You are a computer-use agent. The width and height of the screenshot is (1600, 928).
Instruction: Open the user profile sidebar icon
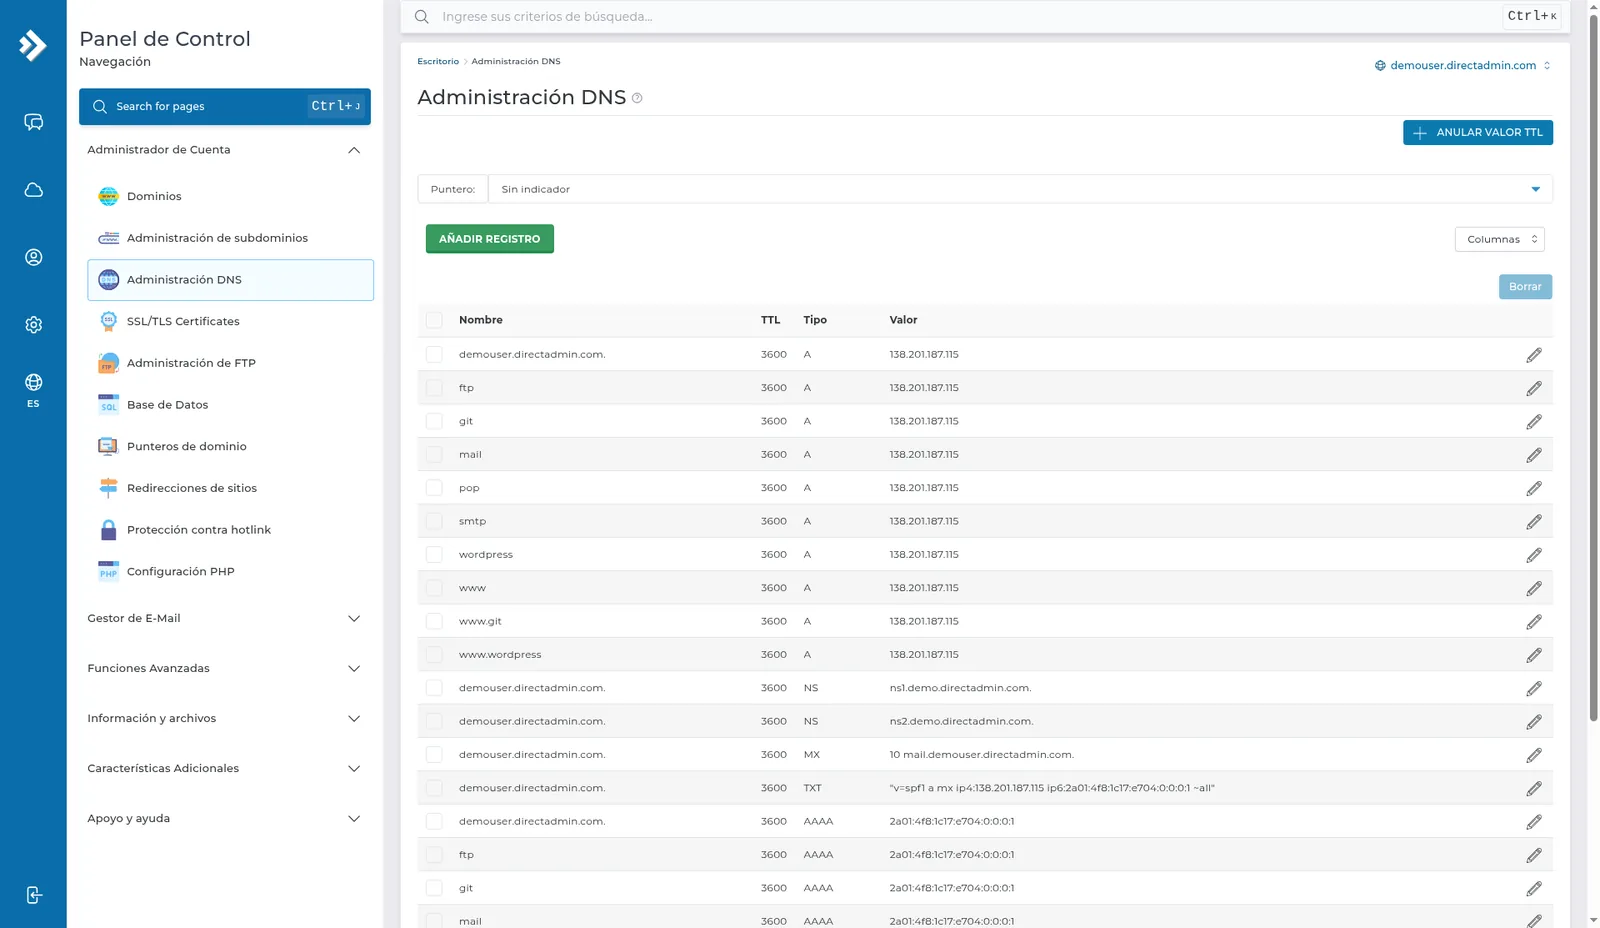point(33,257)
